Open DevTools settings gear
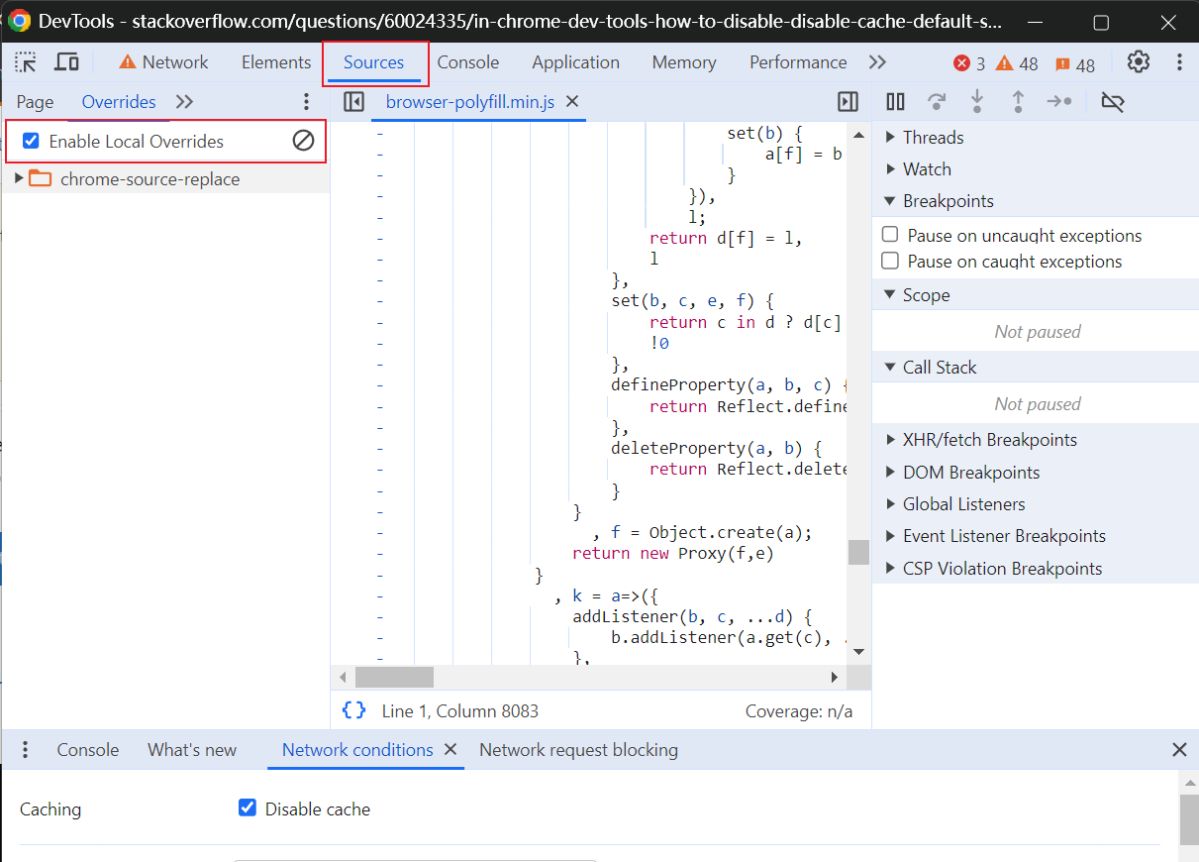Image resolution: width=1199 pixels, height=862 pixels. pos(1138,62)
